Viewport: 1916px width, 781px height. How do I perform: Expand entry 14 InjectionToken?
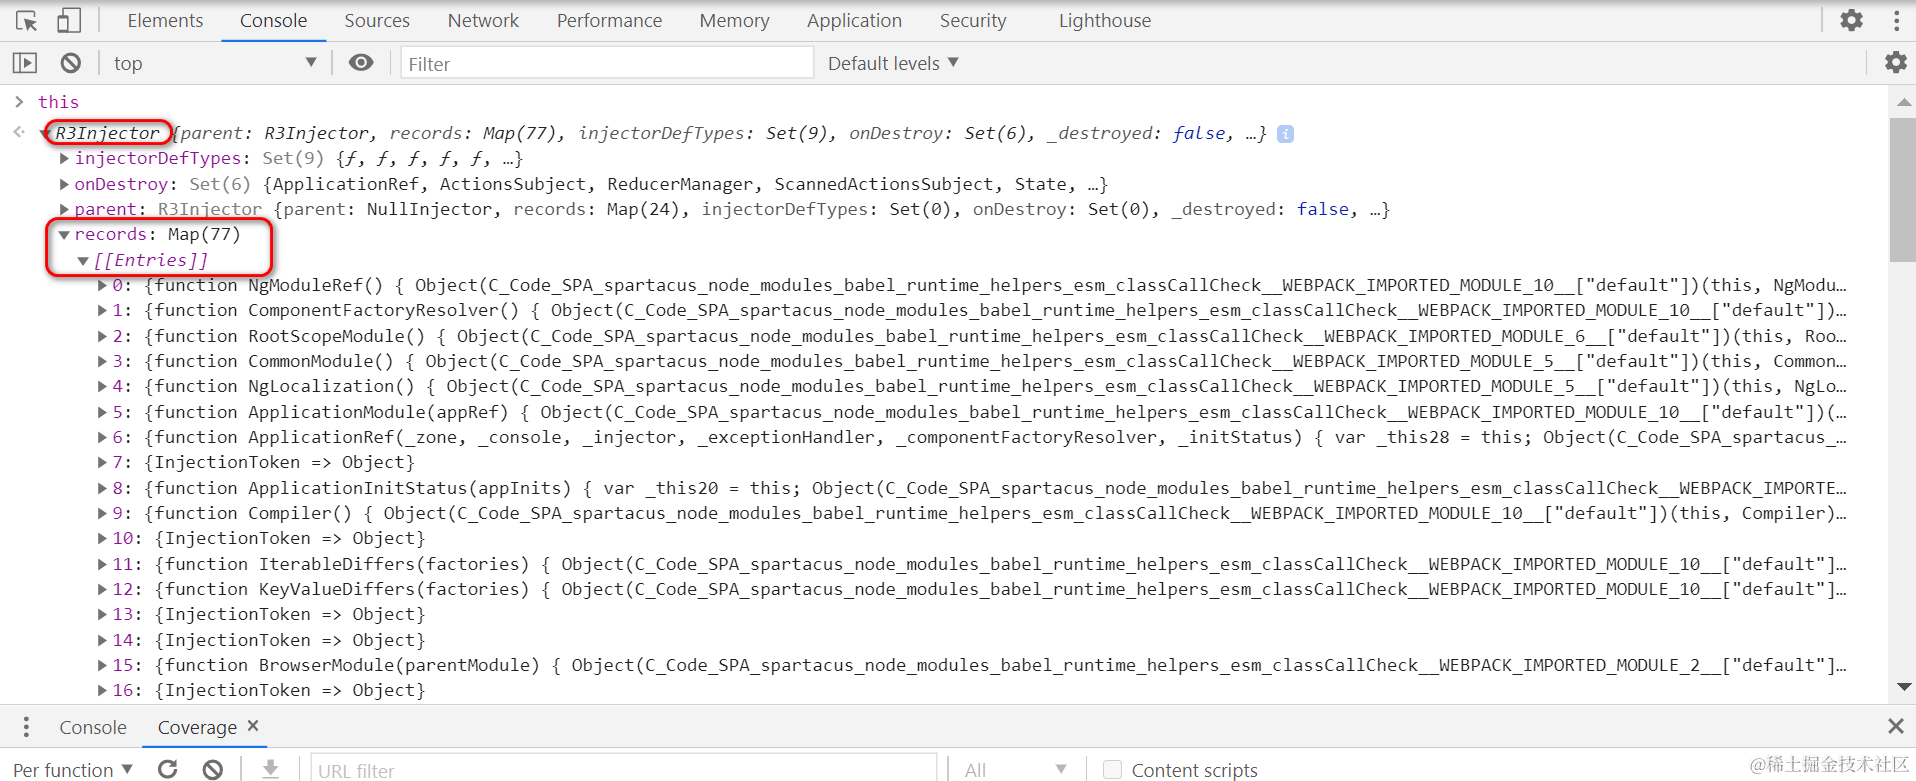point(102,640)
